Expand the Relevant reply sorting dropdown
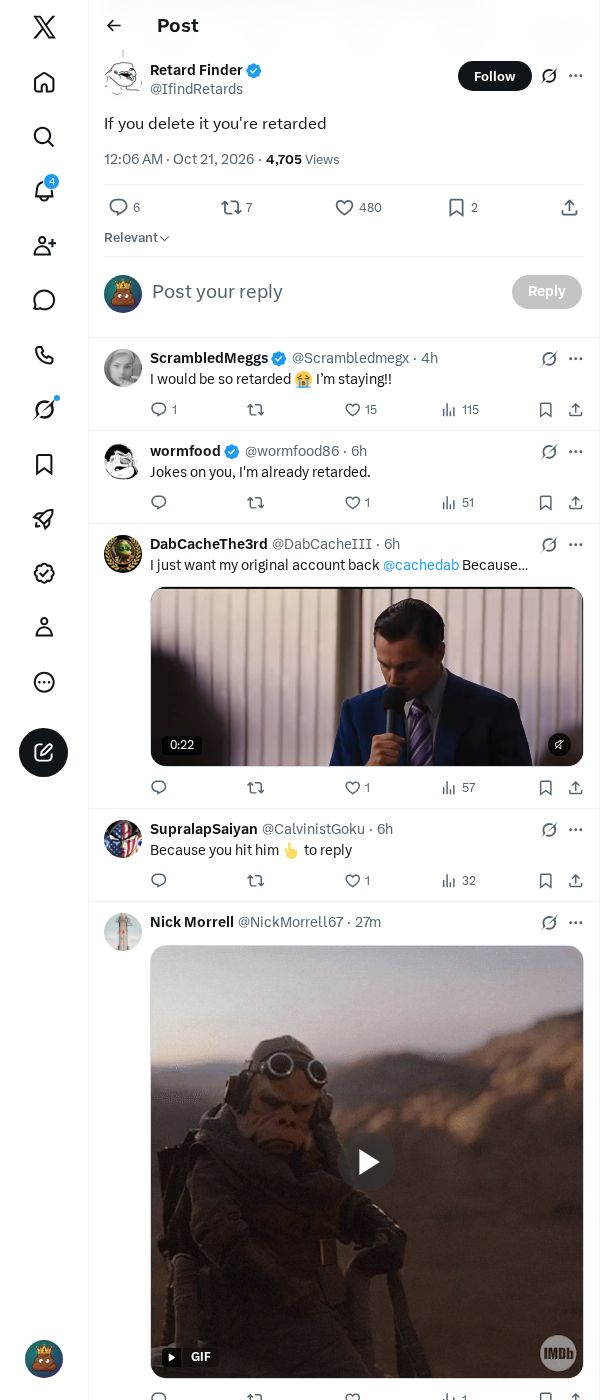The width and height of the screenshot is (600, 1400). tap(137, 238)
